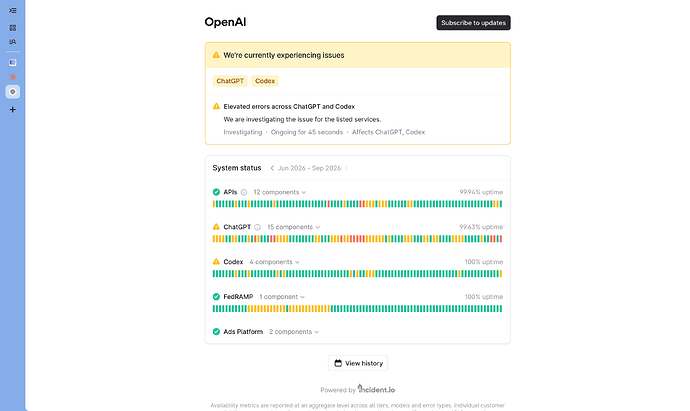
Task: Expand the FedRAMP 1 component dropdown
Action: coord(282,297)
